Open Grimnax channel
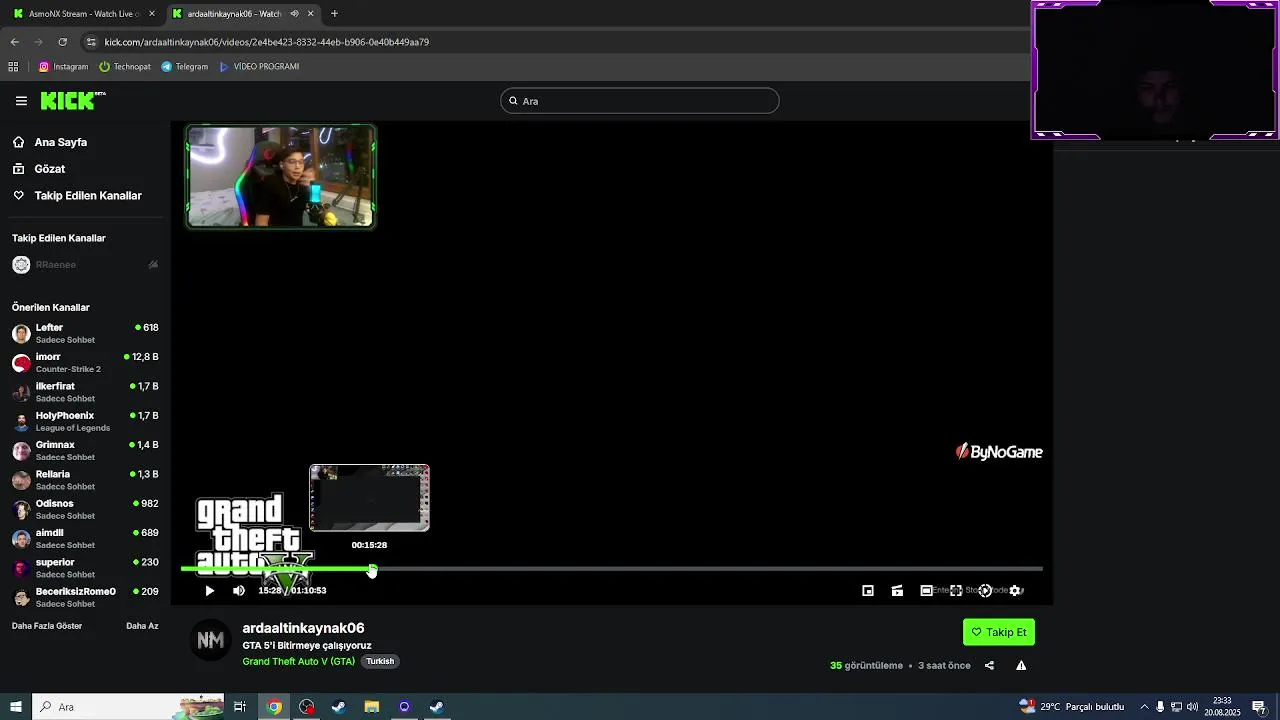 point(85,450)
